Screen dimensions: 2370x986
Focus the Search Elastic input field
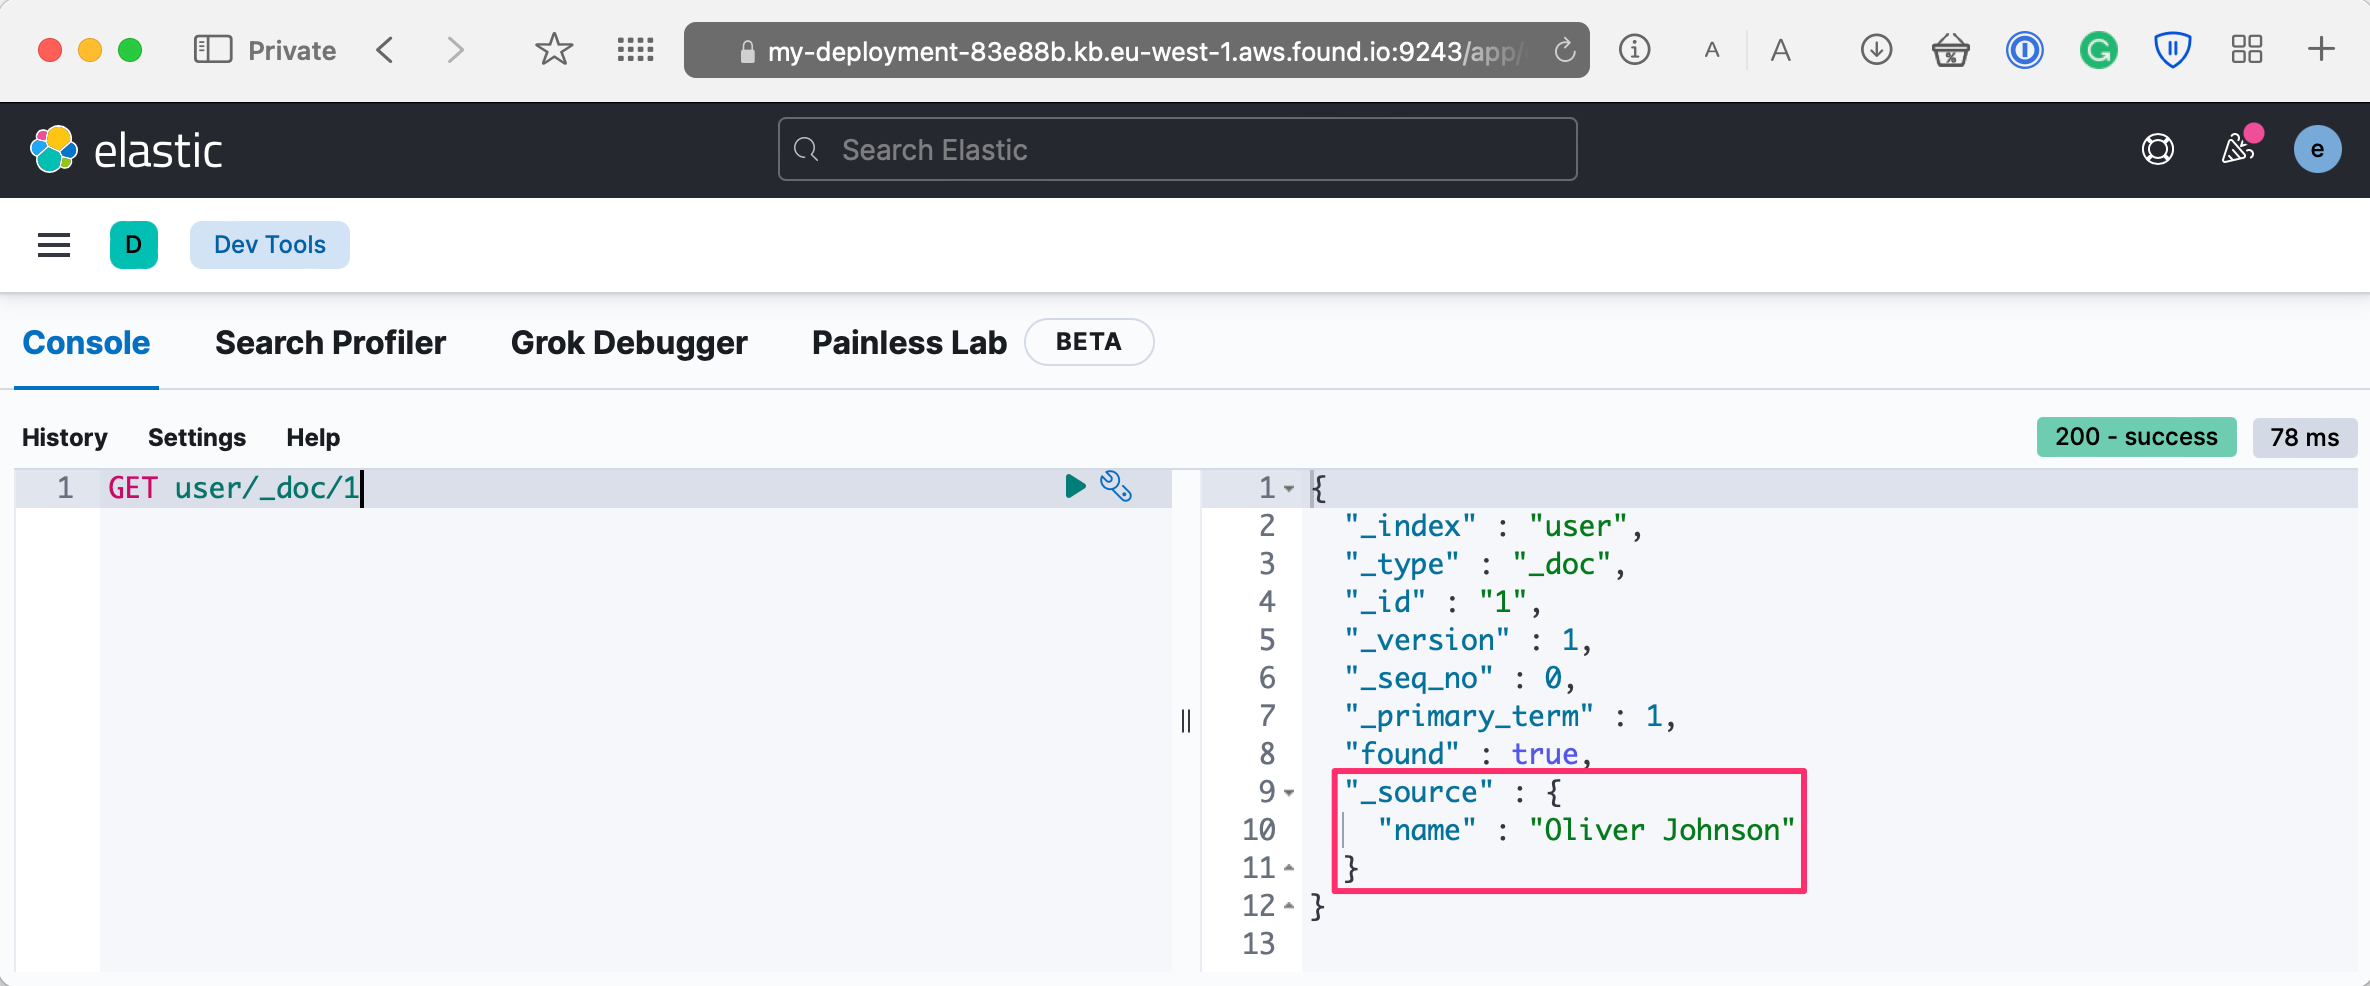[x=1177, y=150]
